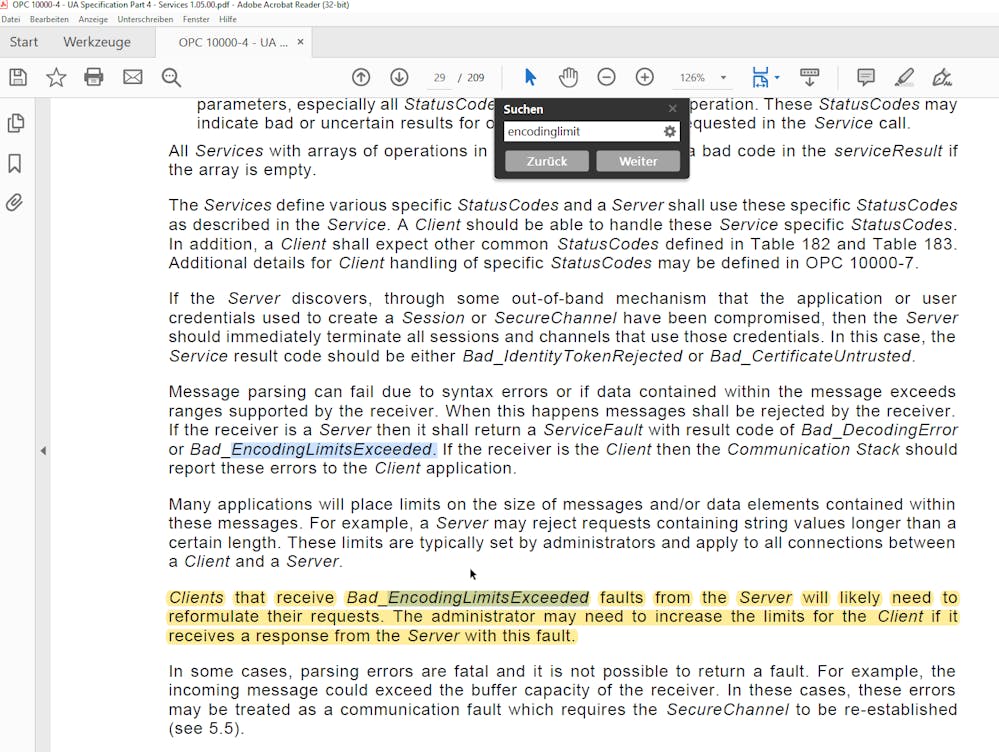Viewport: 999px width, 752px height.
Task: Go to next page with down arrow
Action: click(x=399, y=77)
